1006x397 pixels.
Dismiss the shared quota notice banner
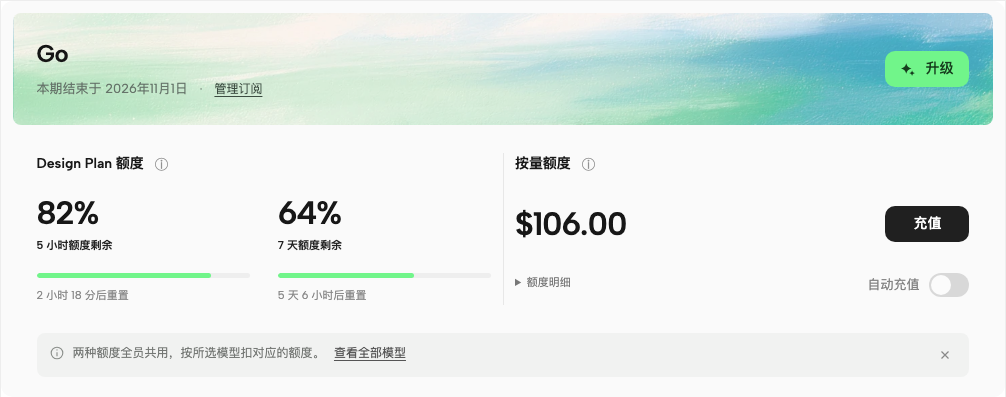click(x=944, y=355)
